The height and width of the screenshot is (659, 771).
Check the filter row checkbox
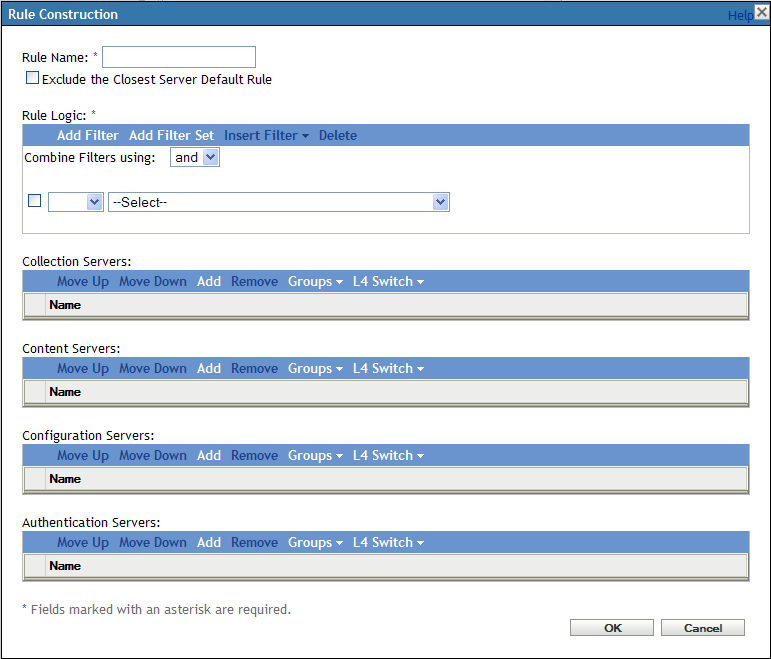34,201
